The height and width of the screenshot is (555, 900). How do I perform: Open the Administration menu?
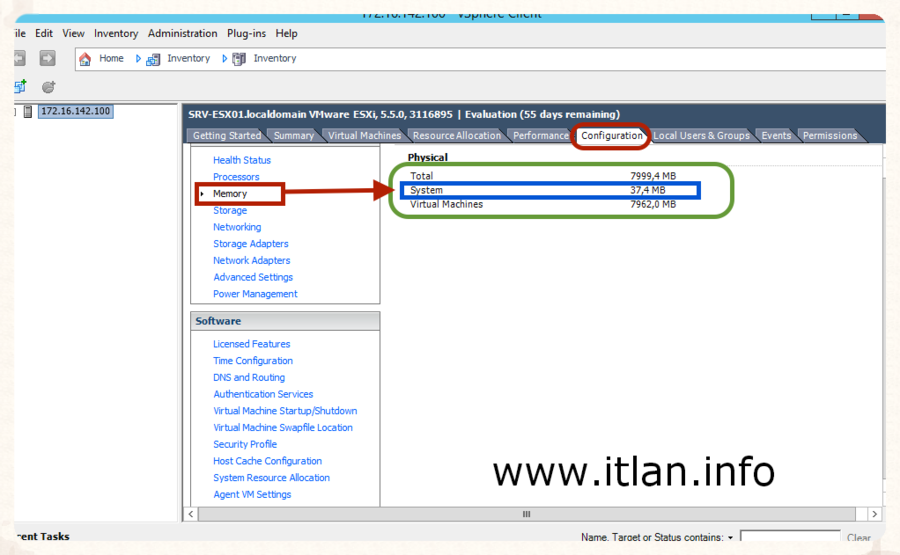pos(182,33)
